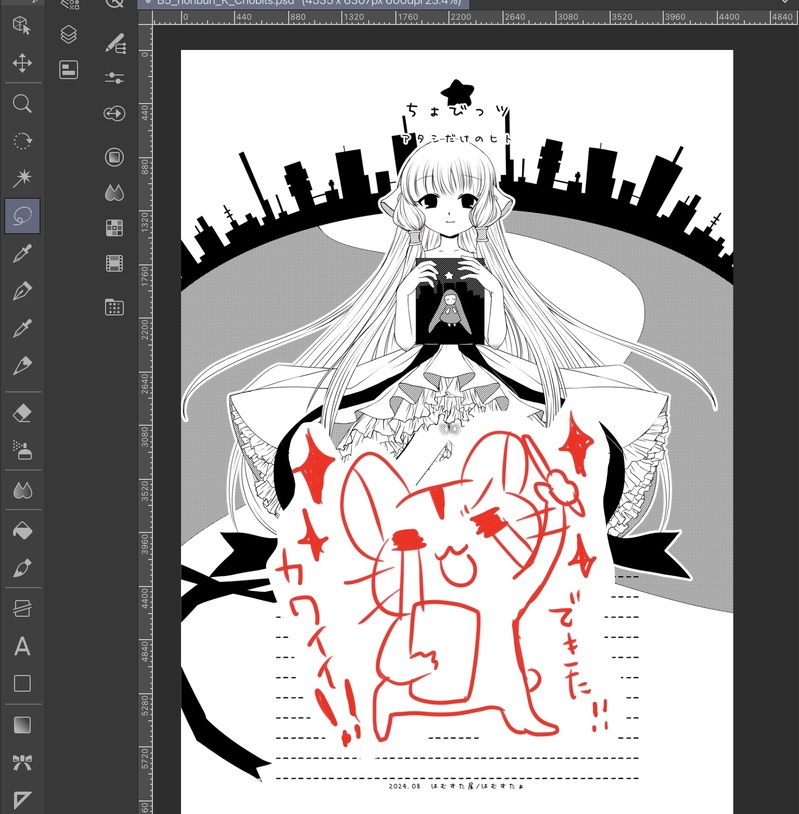Select the Airbrush spray tool
Image resolution: width=799 pixels, height=814 pixels.
22,451
